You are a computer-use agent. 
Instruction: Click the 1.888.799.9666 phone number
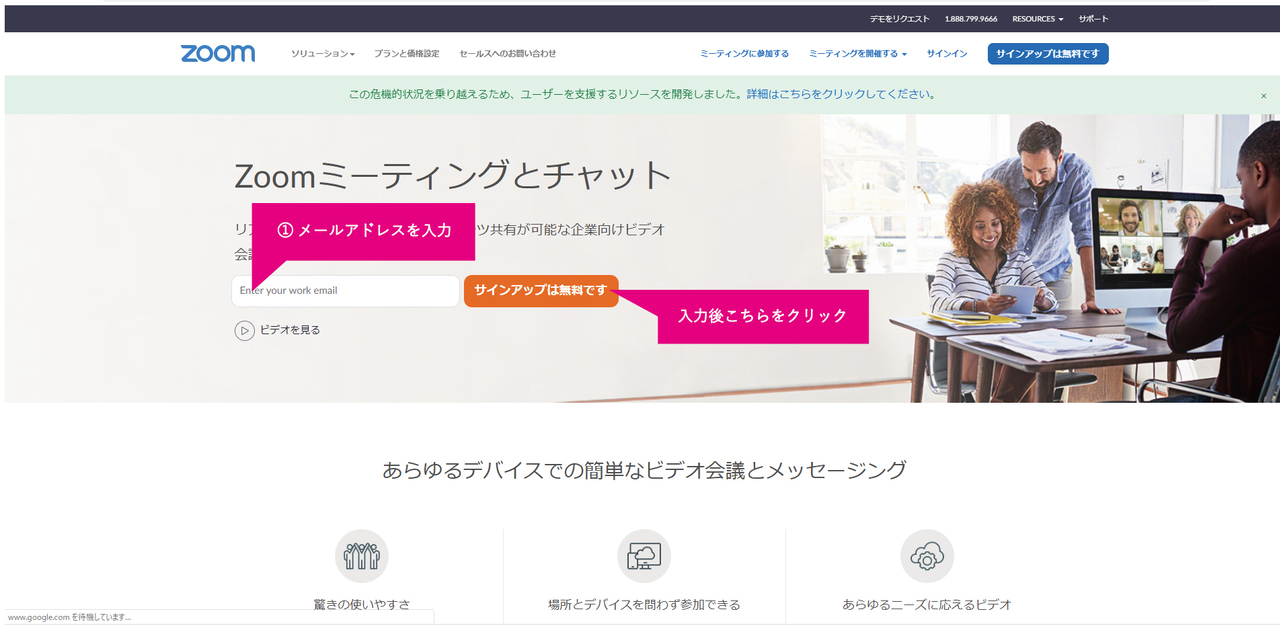971,19
